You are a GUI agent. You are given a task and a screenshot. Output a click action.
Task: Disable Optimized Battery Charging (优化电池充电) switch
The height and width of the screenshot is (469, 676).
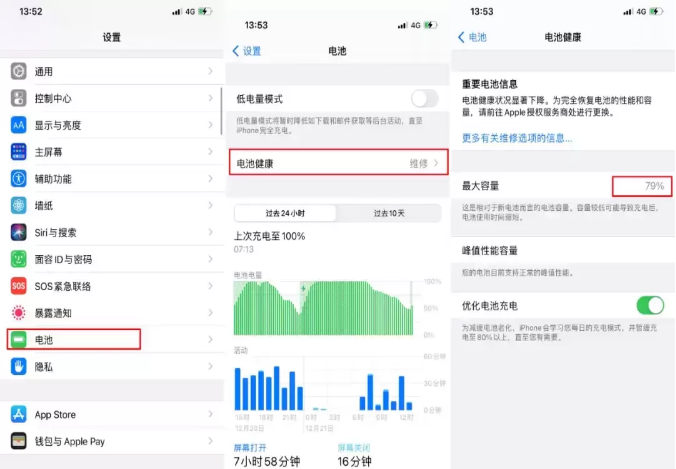650,306
